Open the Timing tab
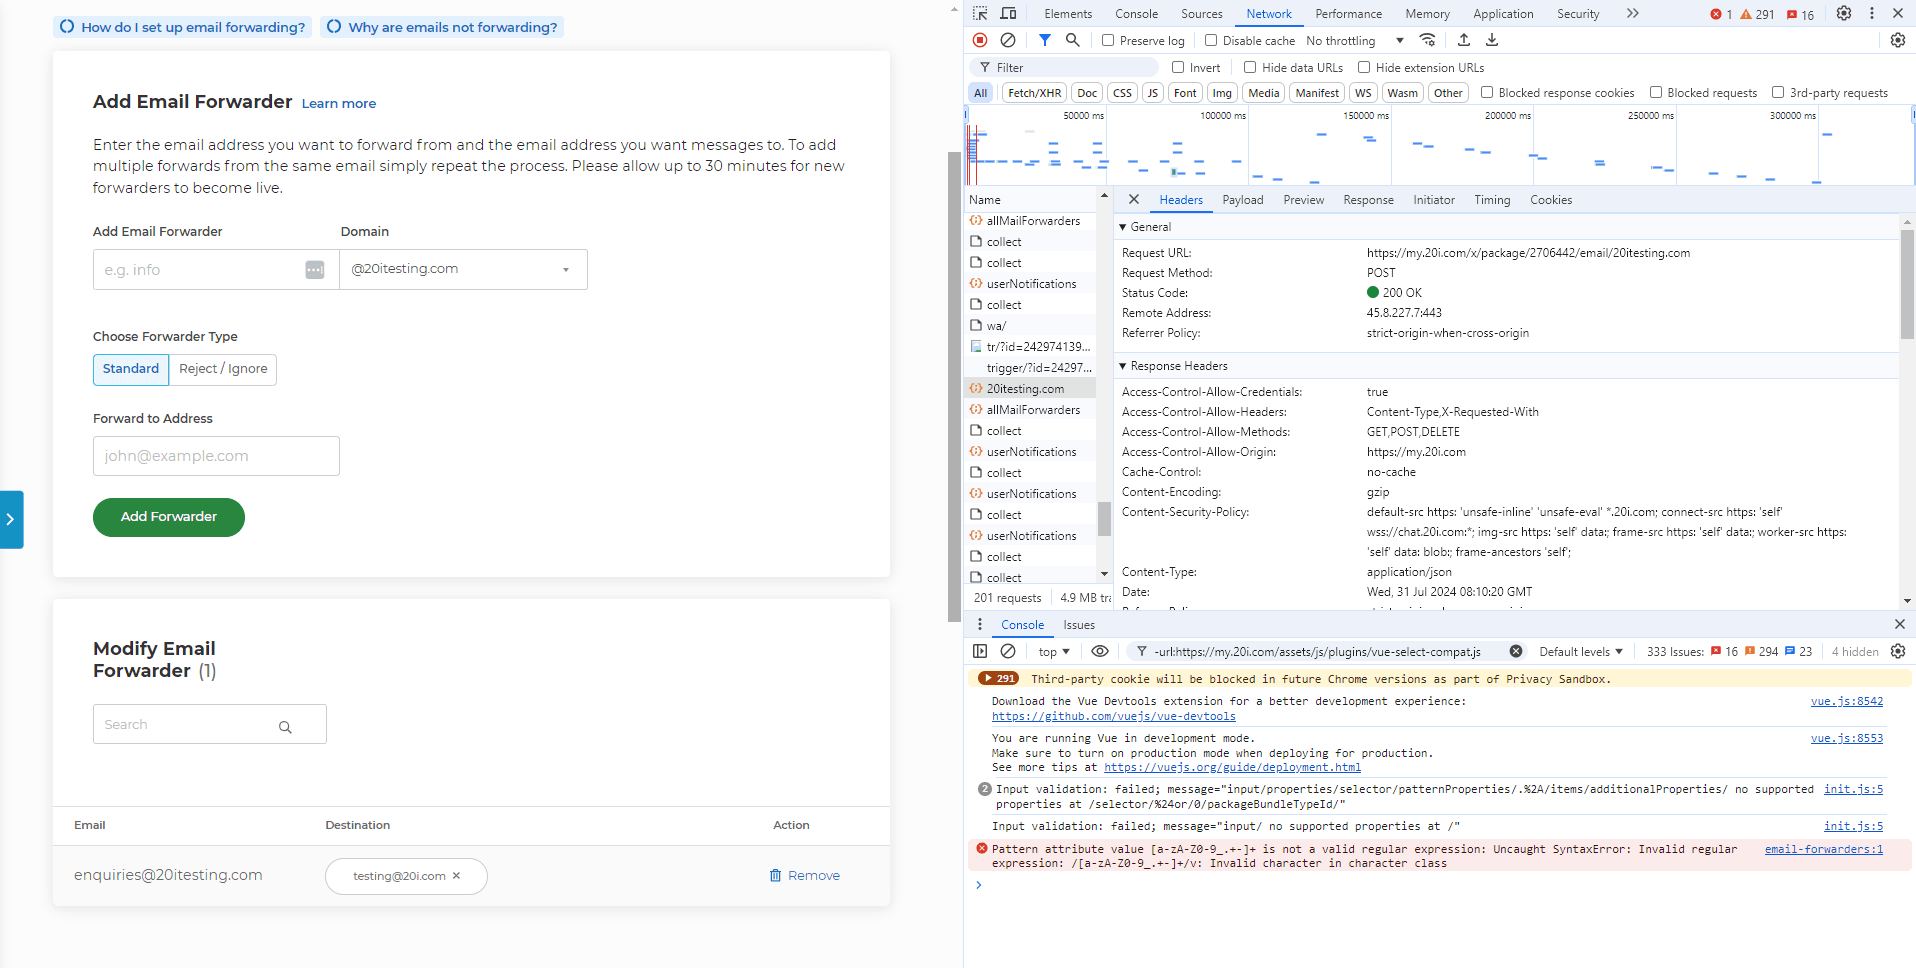Screen dimensions: 1916x968 click(1492, 200)
